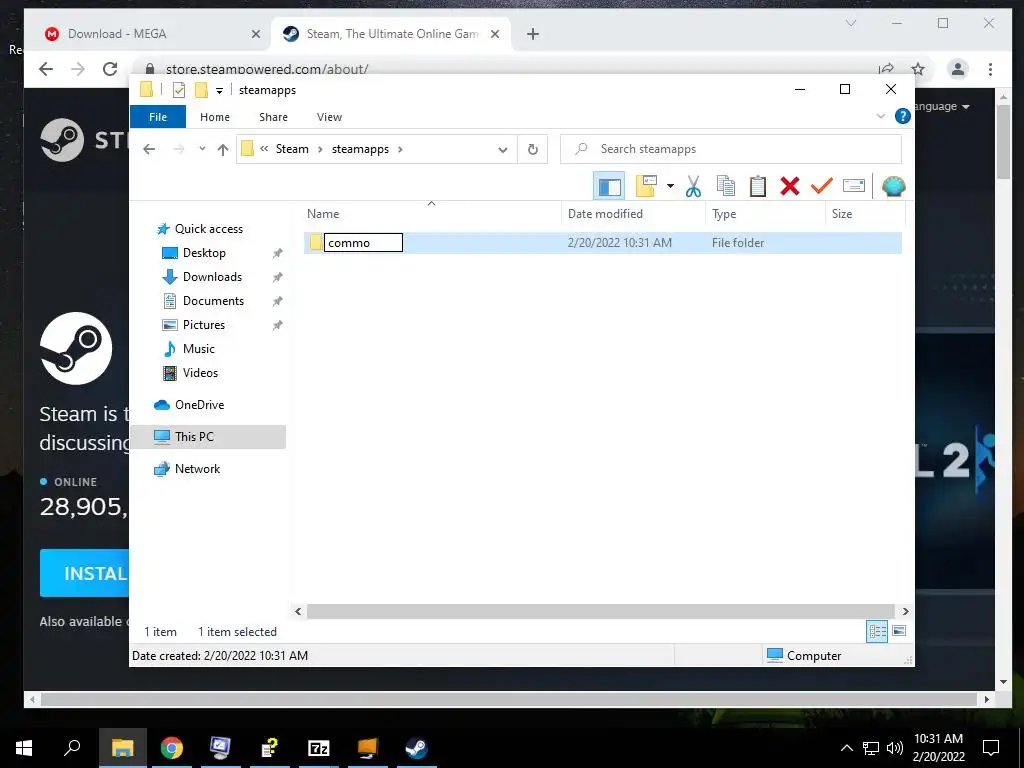The width and height of the screenshot is (1024, 768).
Task: Go back in Explorer navigation
Action: (x=149, y=150)
